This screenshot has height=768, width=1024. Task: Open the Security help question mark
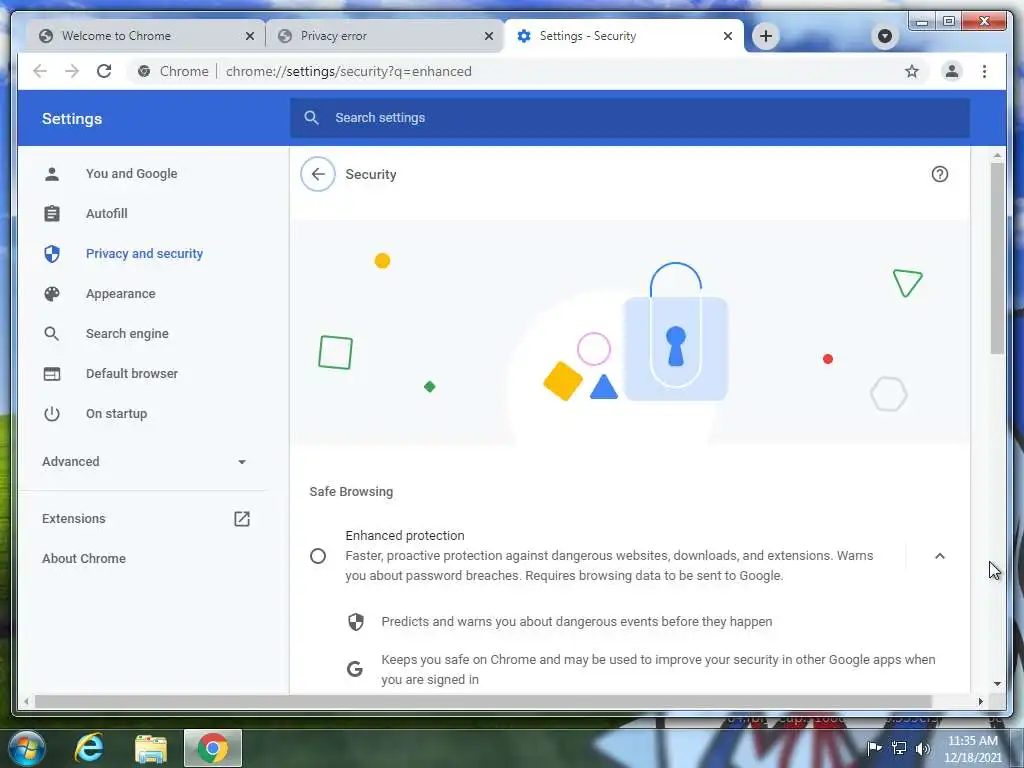click(x=940, y=174)
